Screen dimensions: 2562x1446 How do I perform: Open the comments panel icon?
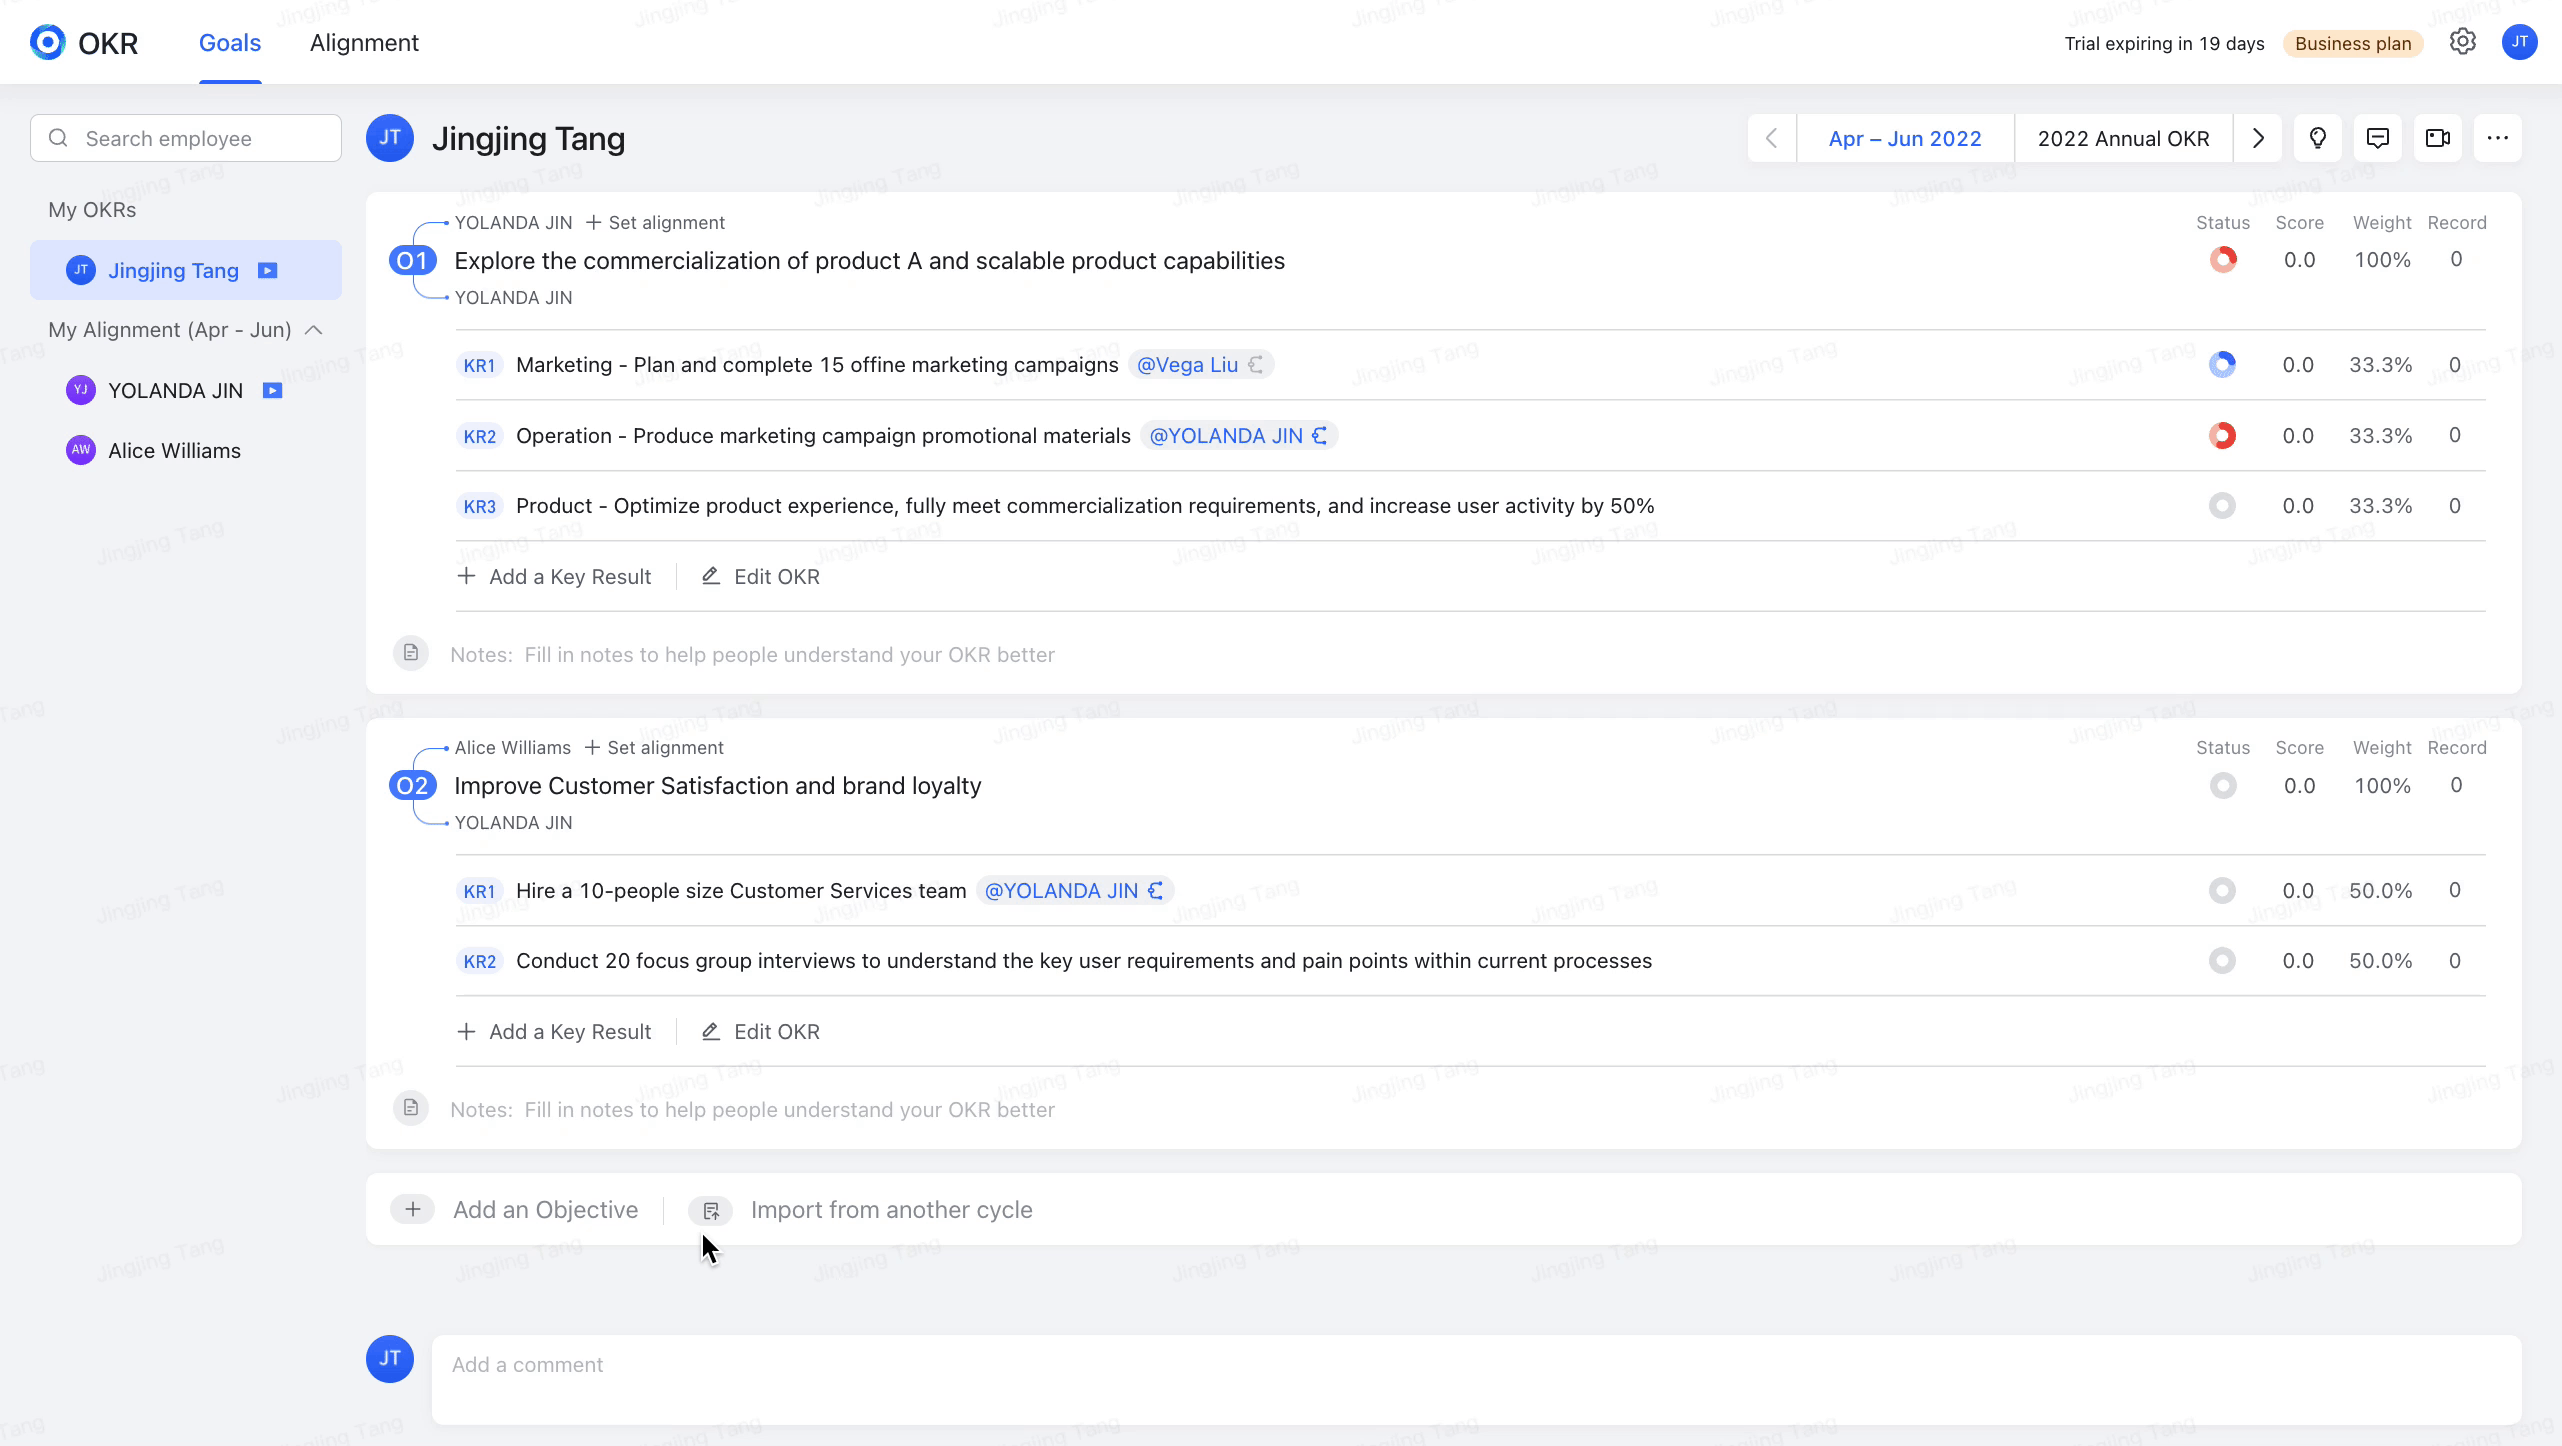click(2377, 138)
